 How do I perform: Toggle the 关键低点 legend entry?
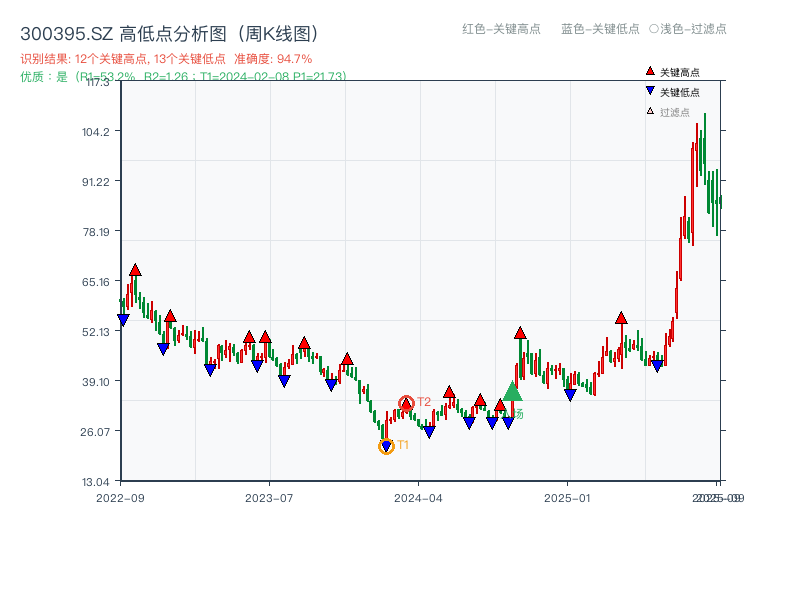click(672, 92)
